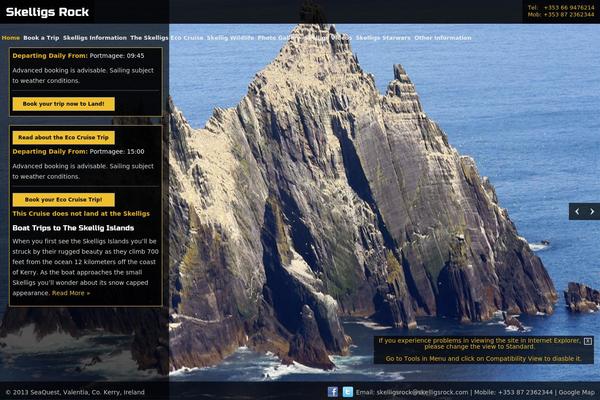Follow the Read More link
Image resolution: width=600 pixels, height=400 pixels.
(x=71, y=293)
